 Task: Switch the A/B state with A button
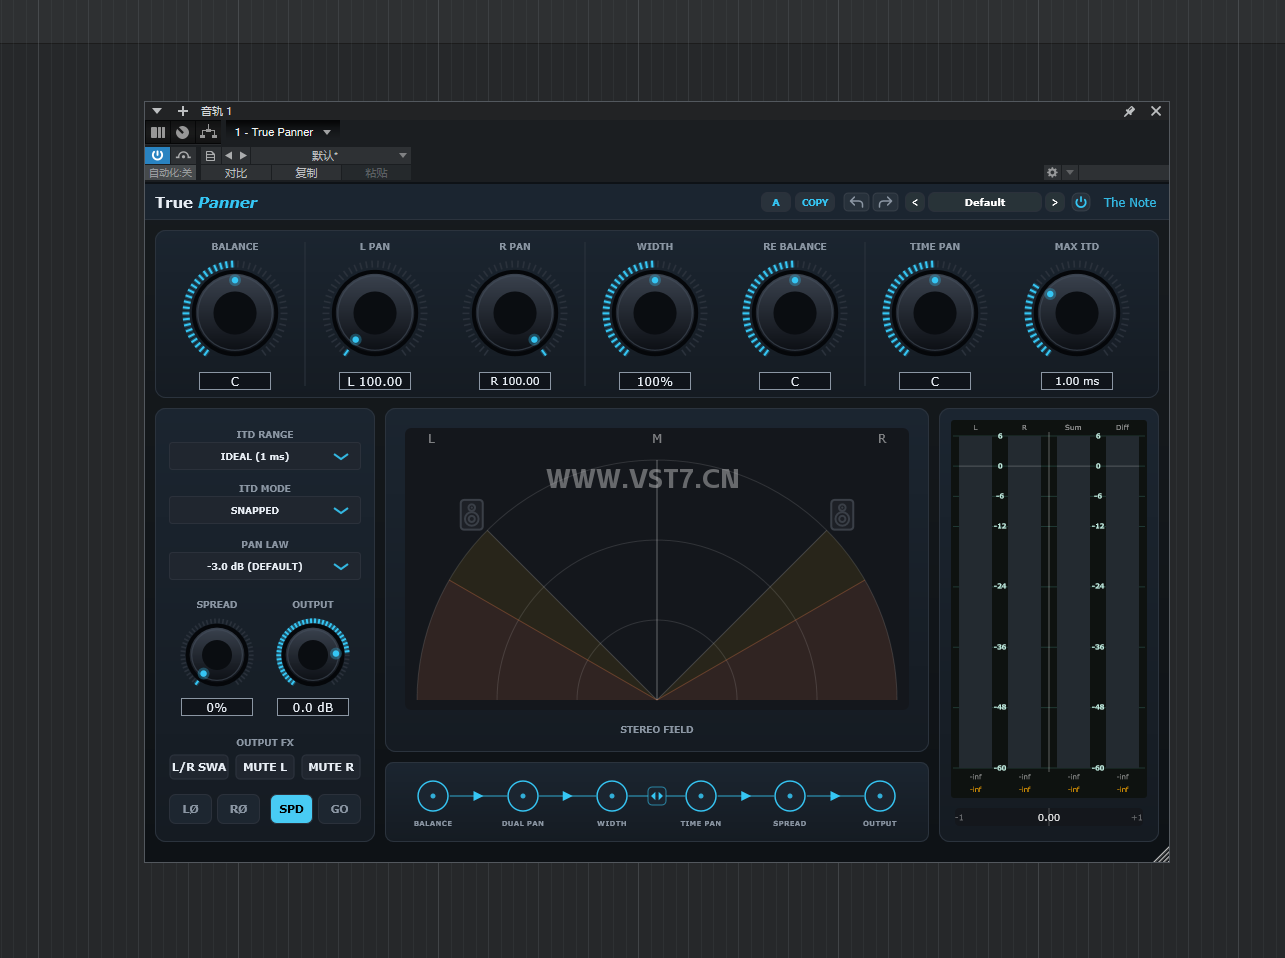point(776,202)
